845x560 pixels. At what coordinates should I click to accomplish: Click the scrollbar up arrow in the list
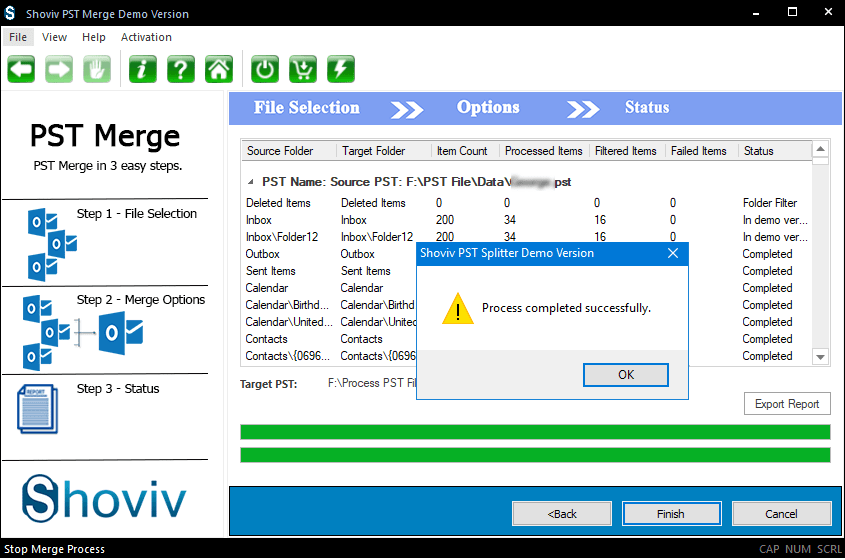tap(820, 149)
